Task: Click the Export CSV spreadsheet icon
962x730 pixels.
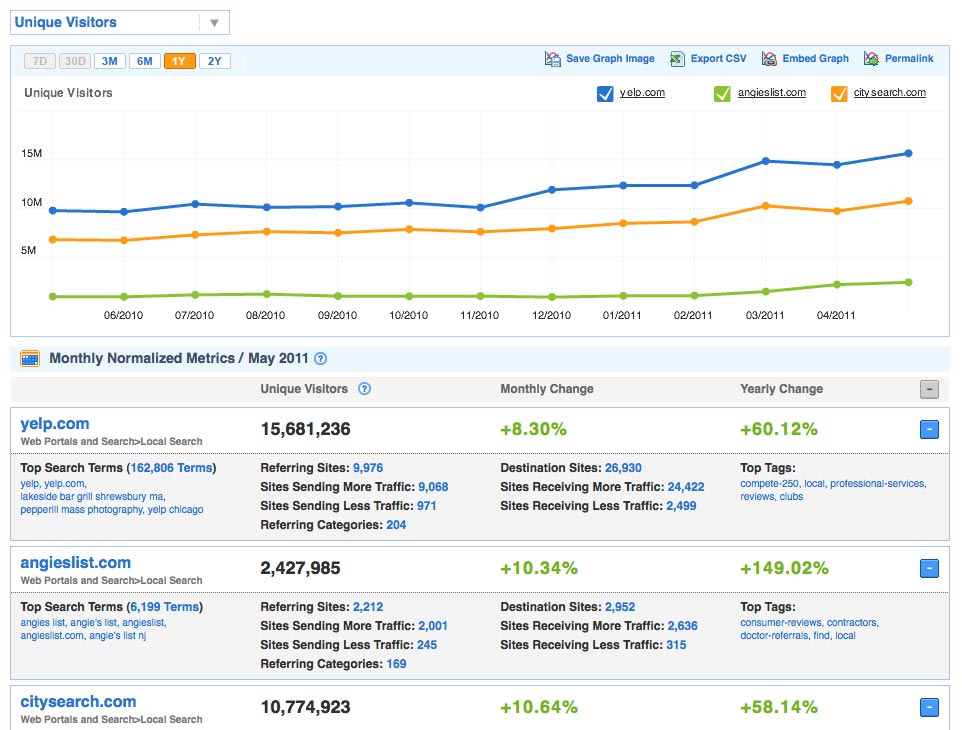Action: click(677, 59)
